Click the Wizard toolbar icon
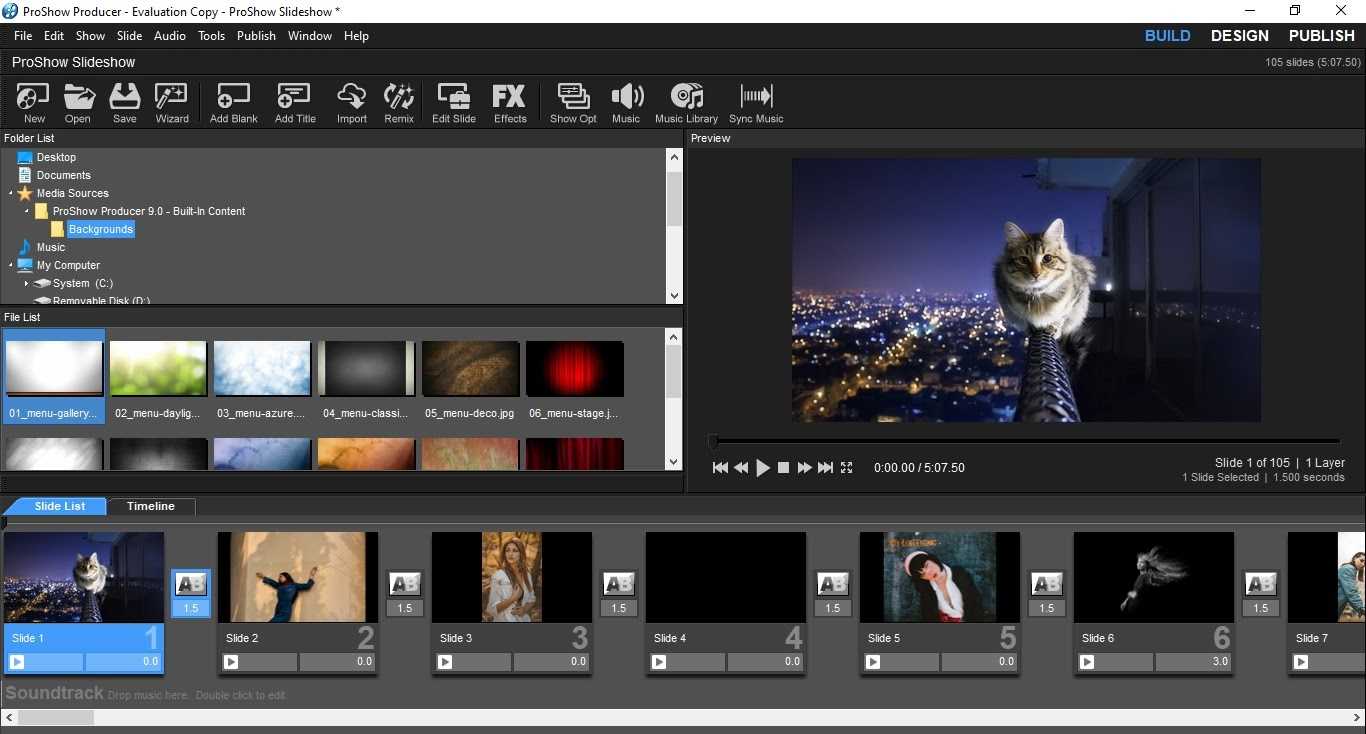 171,102
